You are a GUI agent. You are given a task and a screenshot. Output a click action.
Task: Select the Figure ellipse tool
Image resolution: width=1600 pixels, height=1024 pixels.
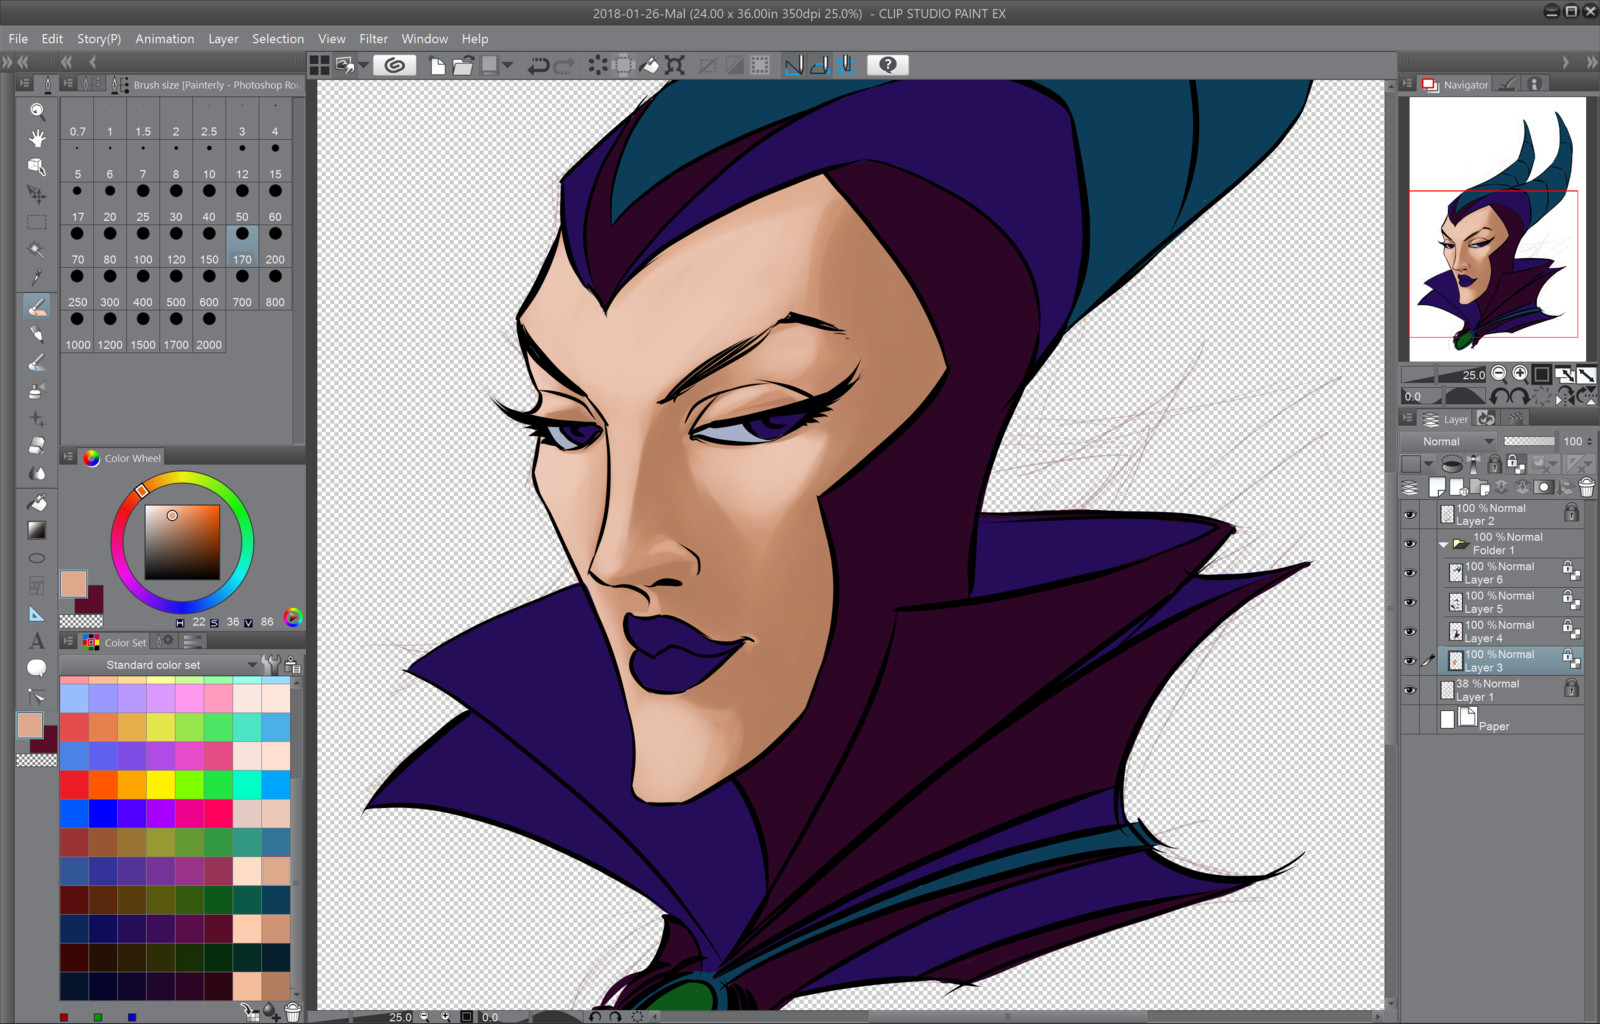(x=37, y=558)
